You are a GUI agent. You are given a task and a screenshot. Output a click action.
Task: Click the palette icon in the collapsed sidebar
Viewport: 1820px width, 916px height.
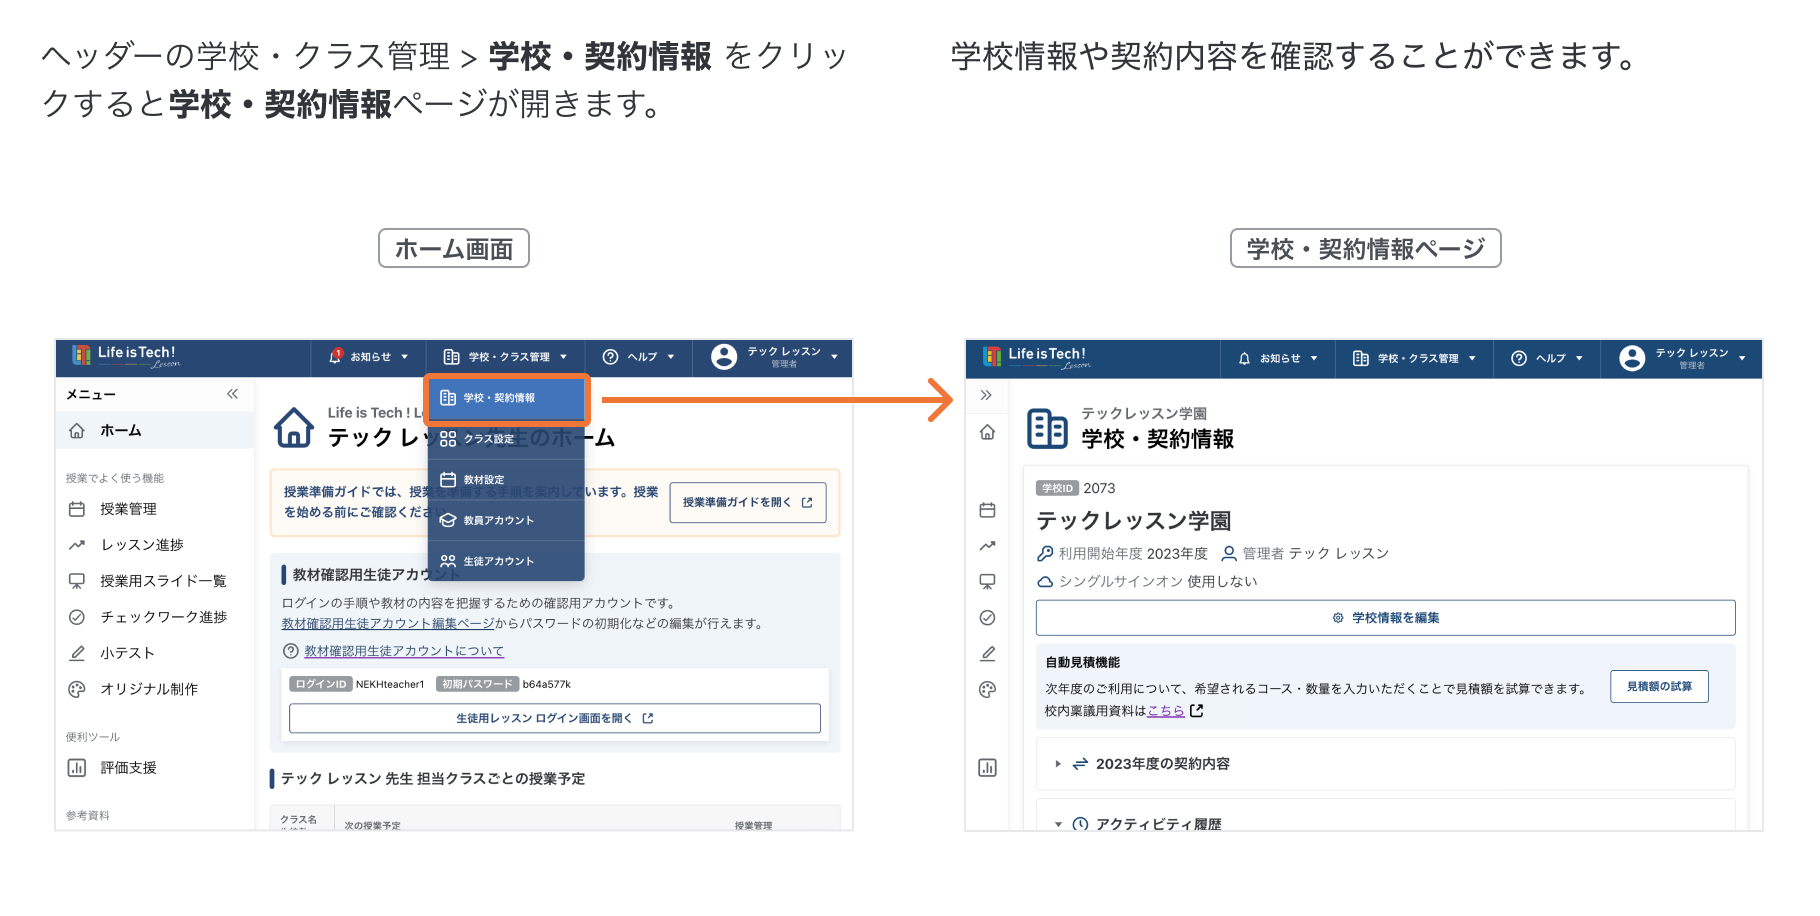987,689
